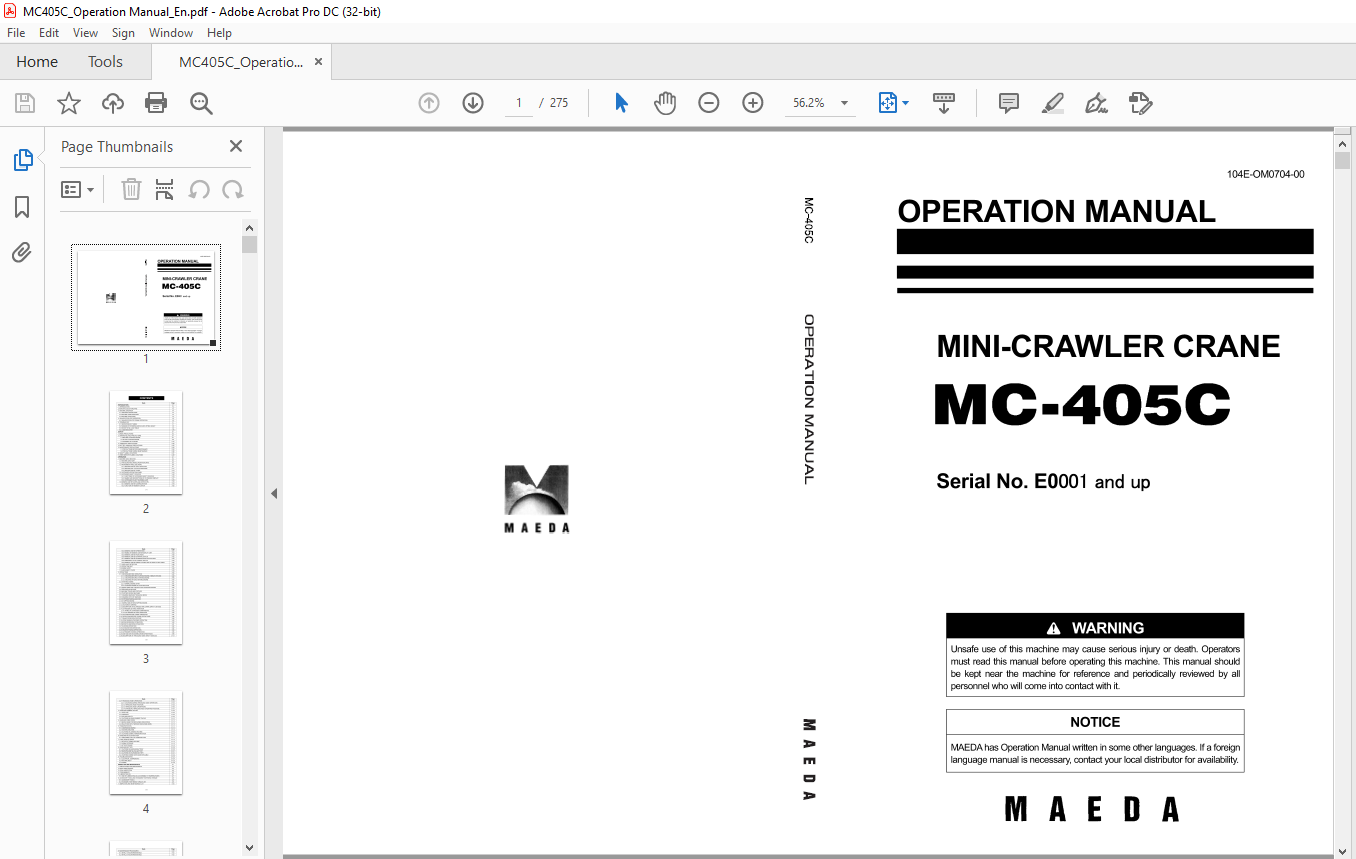Image resolution: width=1356 pixels, height=859 pixels.
Task: Zoom out with the minus icon
Action: [709, 103]
